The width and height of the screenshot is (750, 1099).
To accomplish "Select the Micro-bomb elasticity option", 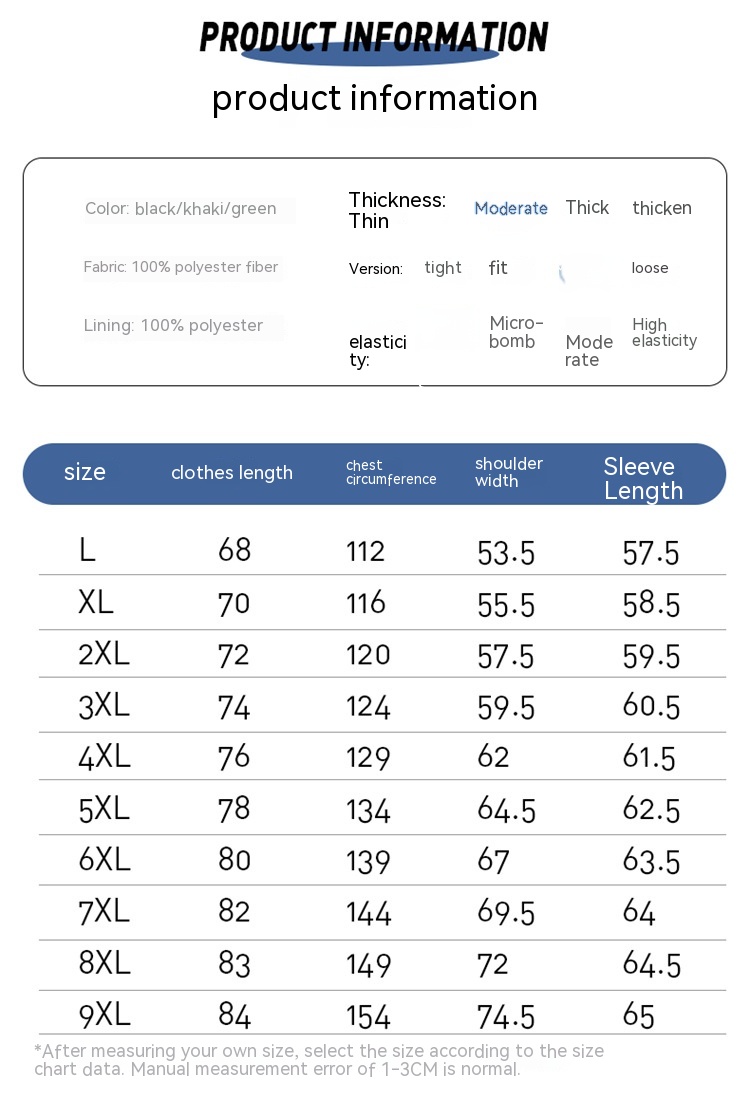I will [516, 332].
